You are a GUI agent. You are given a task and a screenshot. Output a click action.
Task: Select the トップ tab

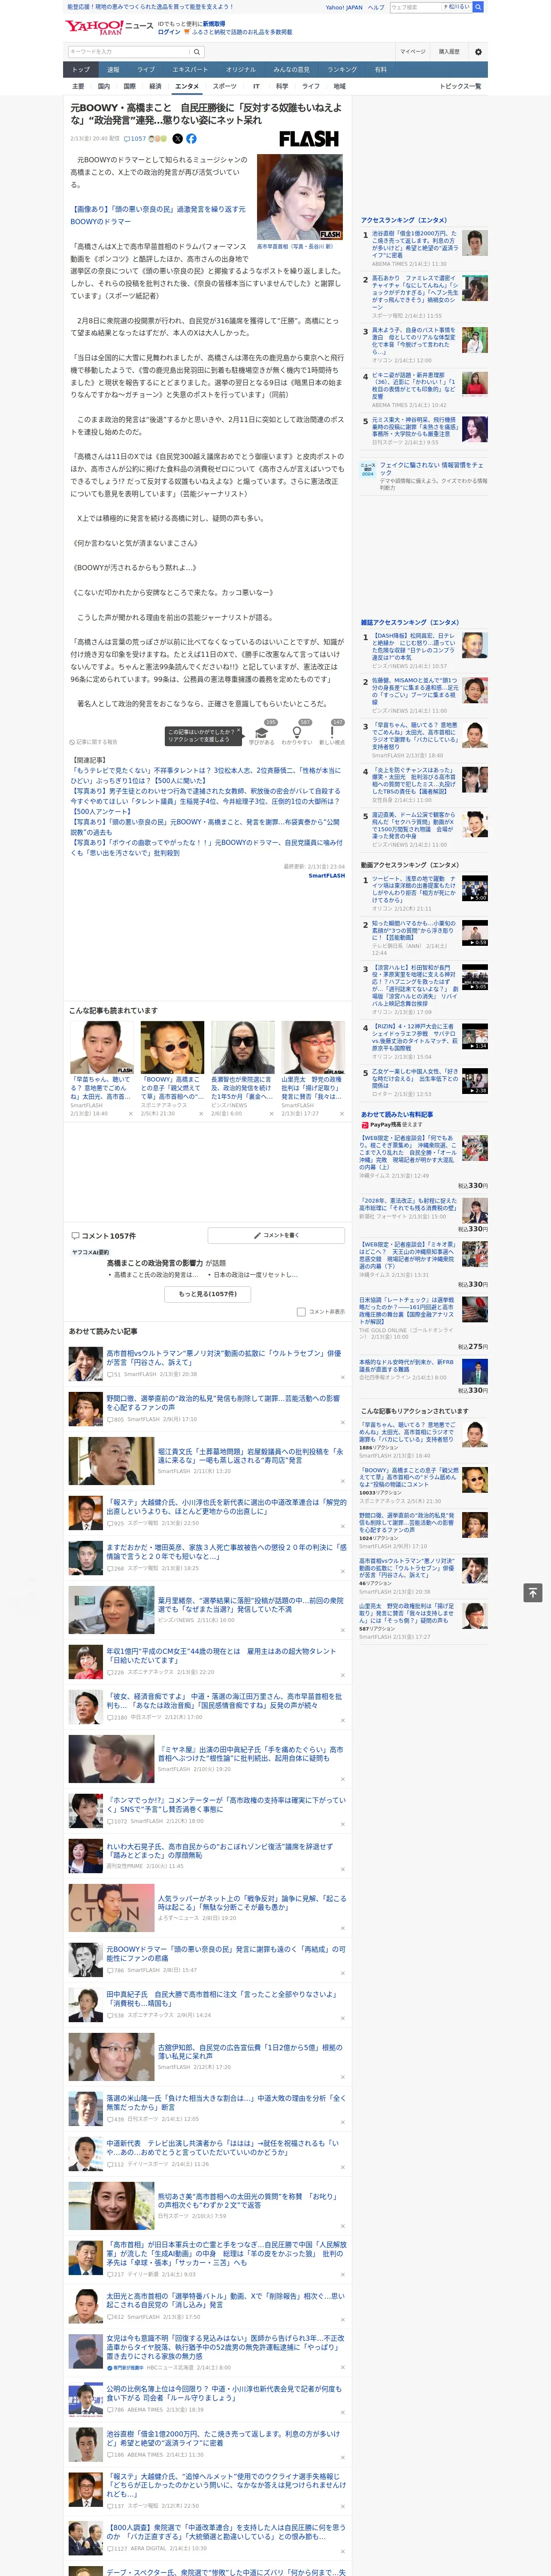point(81,70)
